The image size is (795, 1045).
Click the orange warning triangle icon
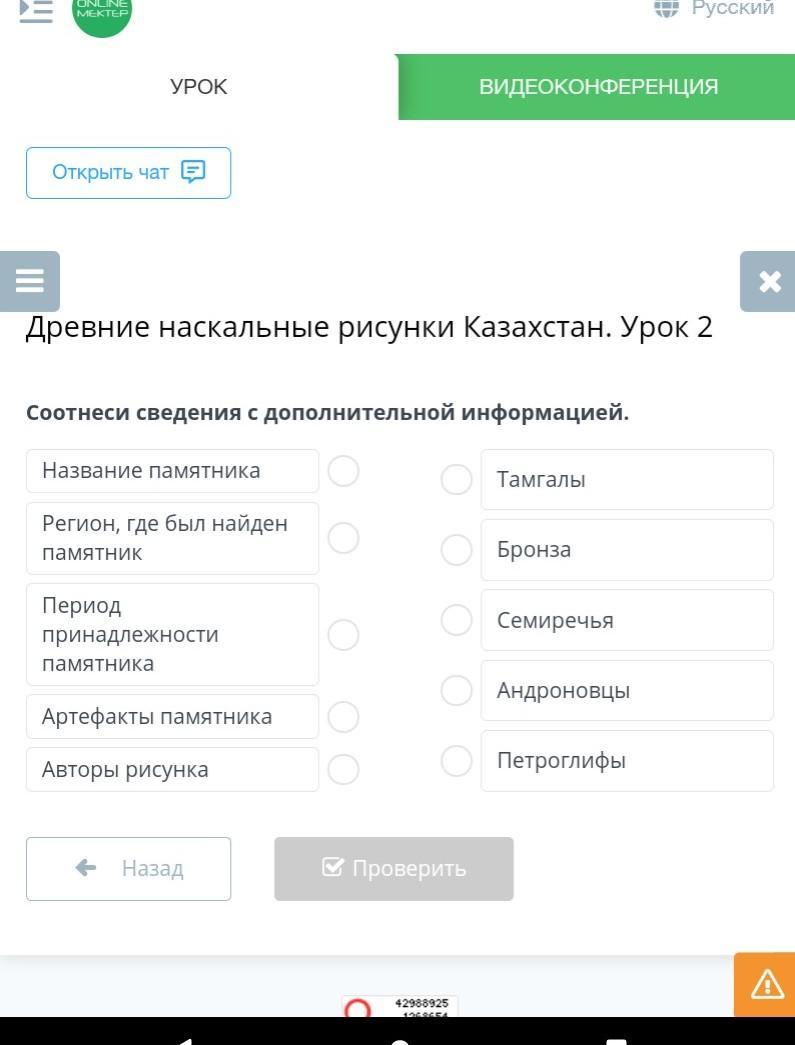[x=766, y=985]
